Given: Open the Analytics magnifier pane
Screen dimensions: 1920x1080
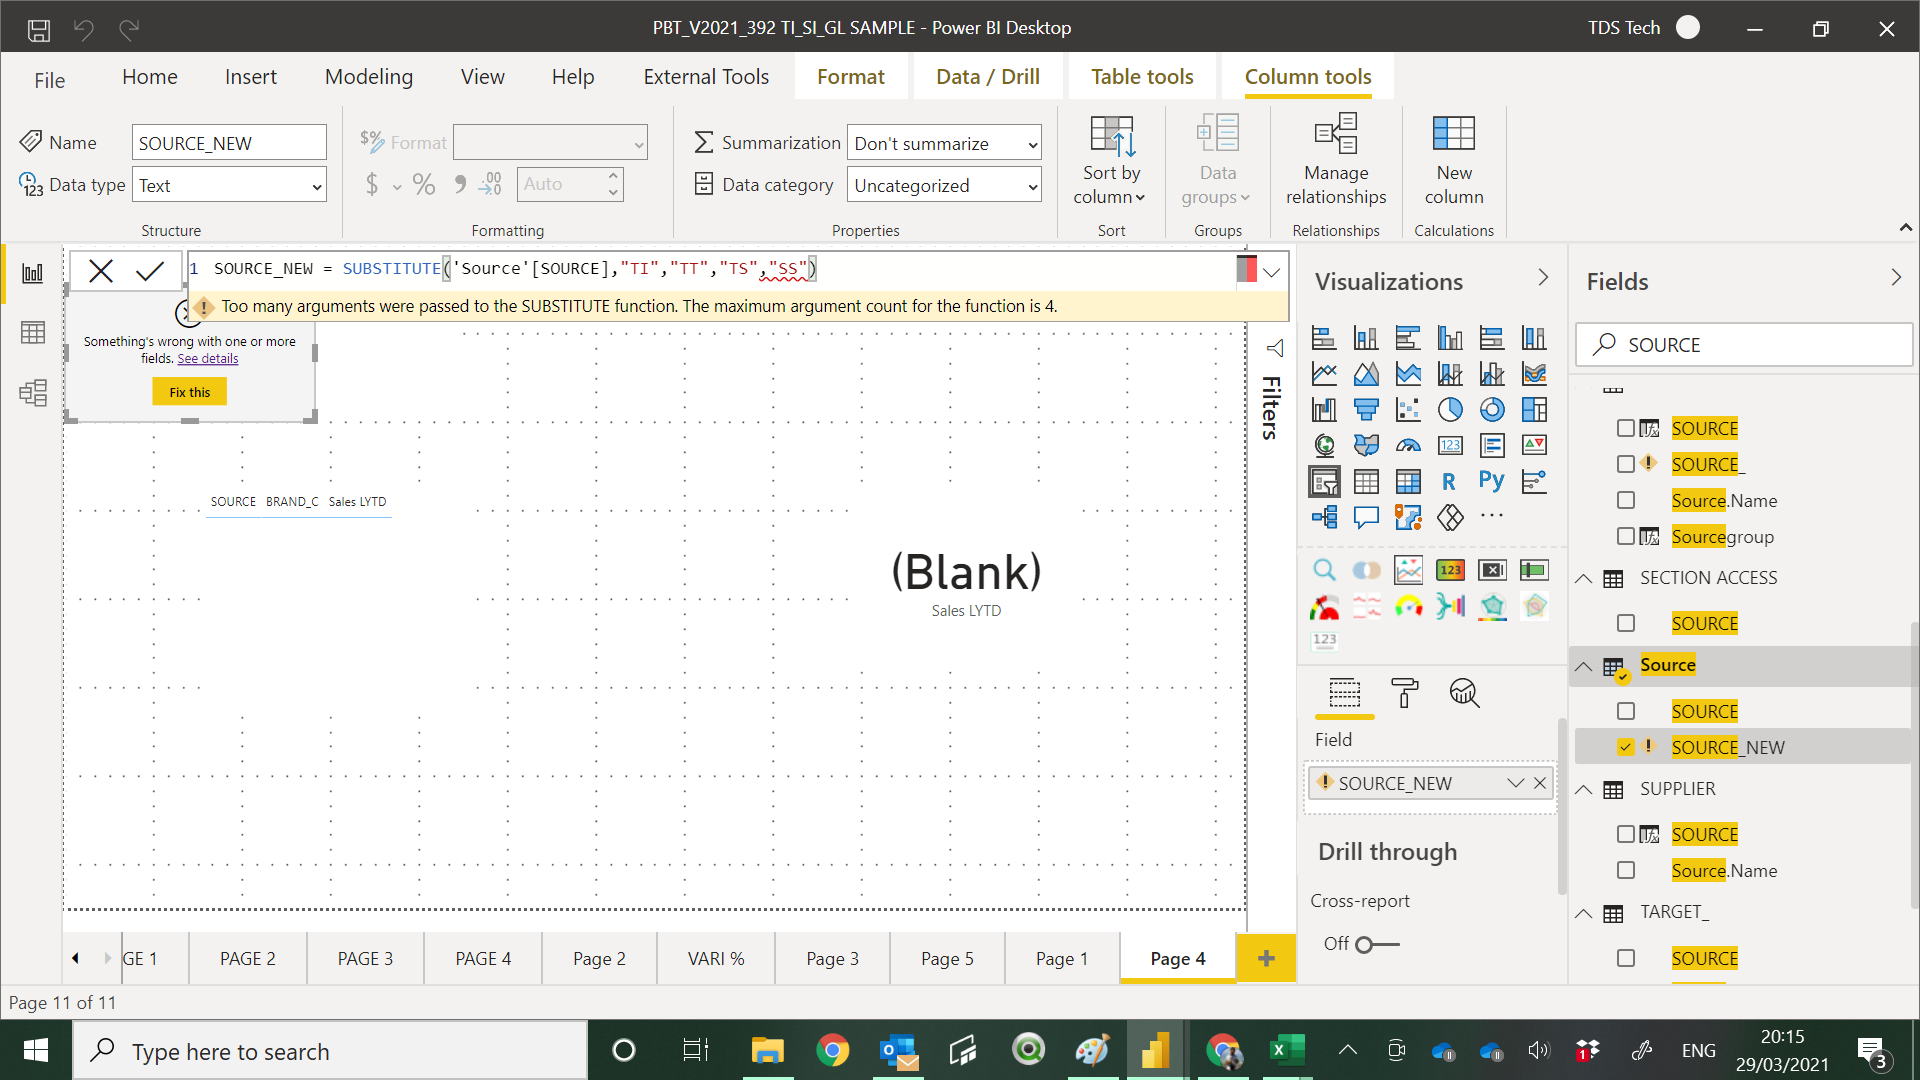Looking at the screenshot, I should point(1464,693).
